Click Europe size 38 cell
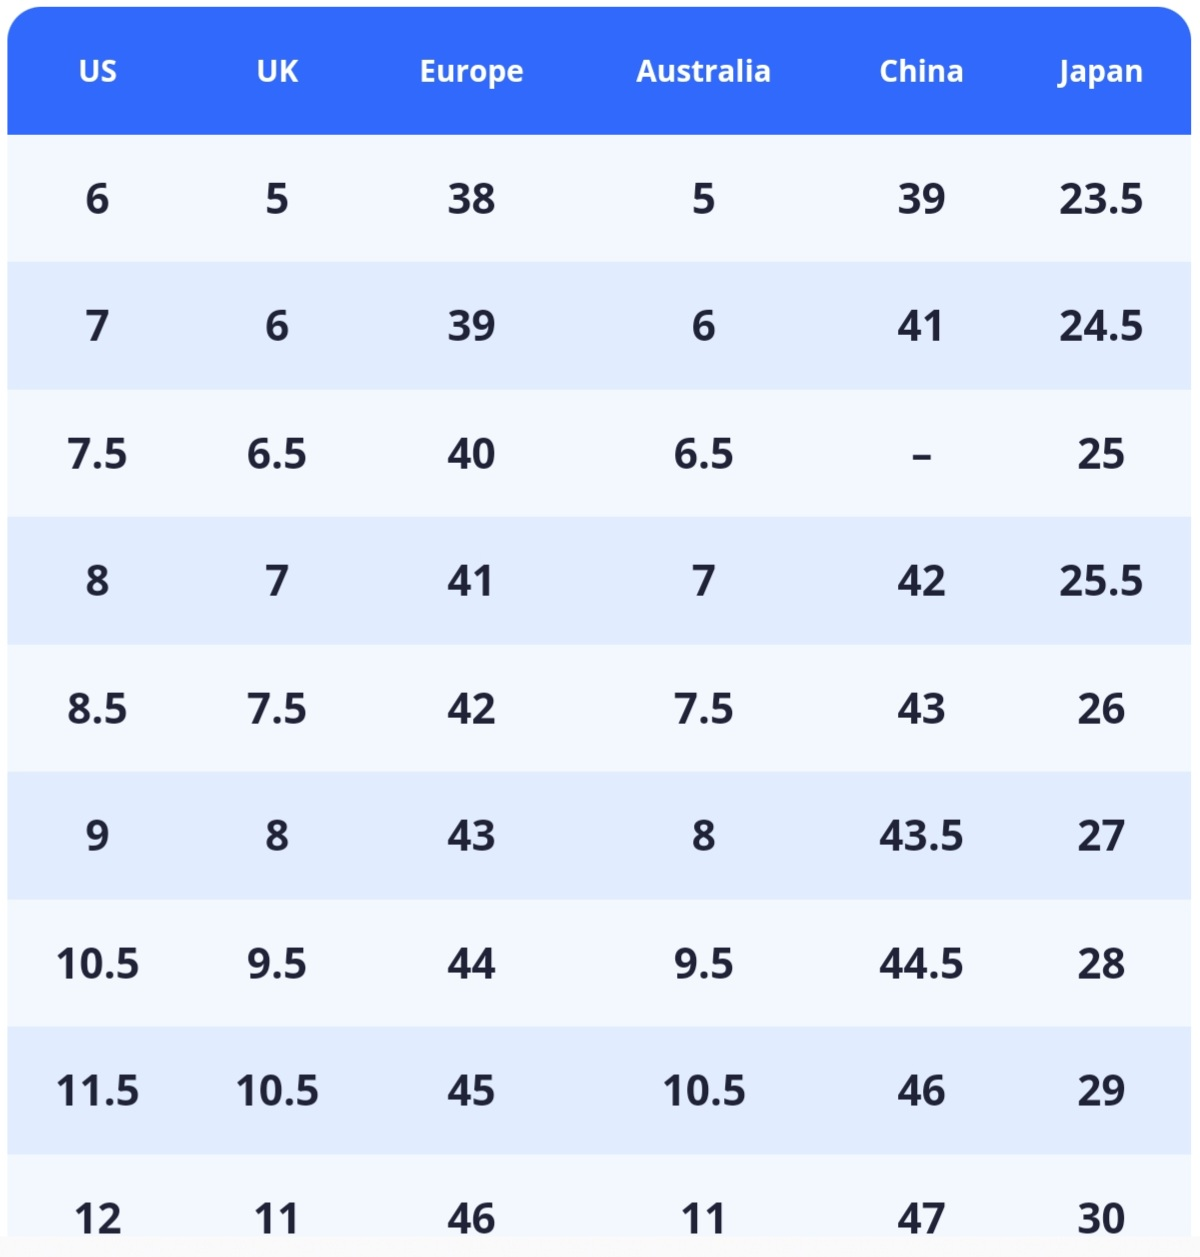Screen dimensions: 1200x1257 [x=471, y=199]
